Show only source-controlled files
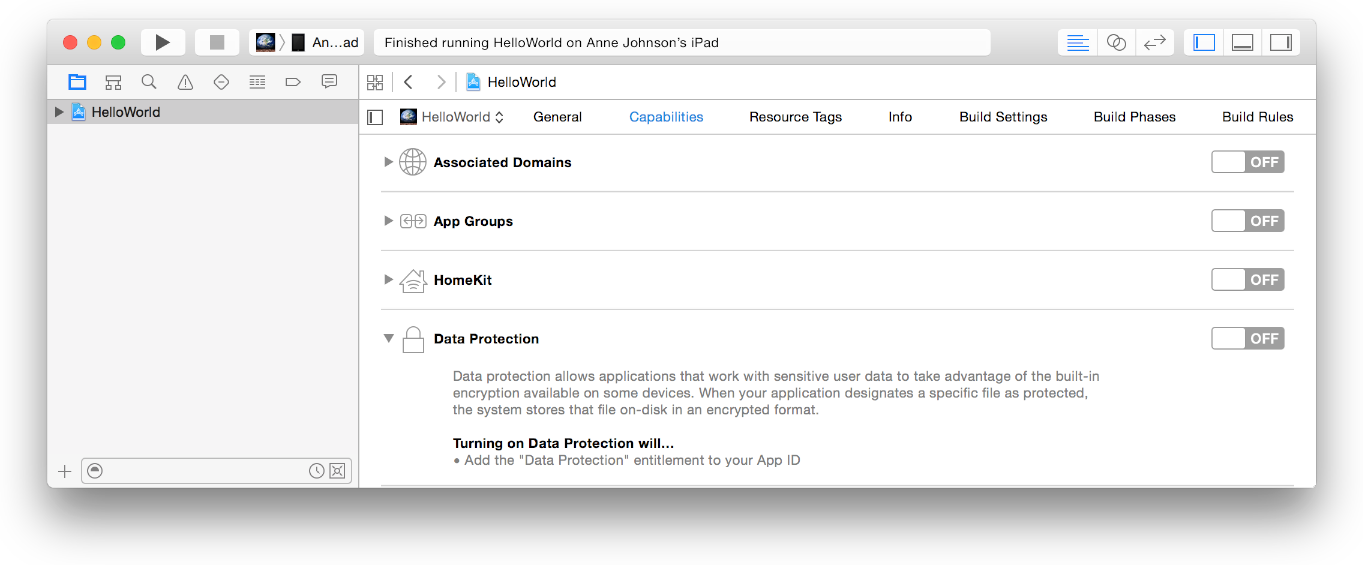This screenshot has width=1363, height=565. coord(337,471)
